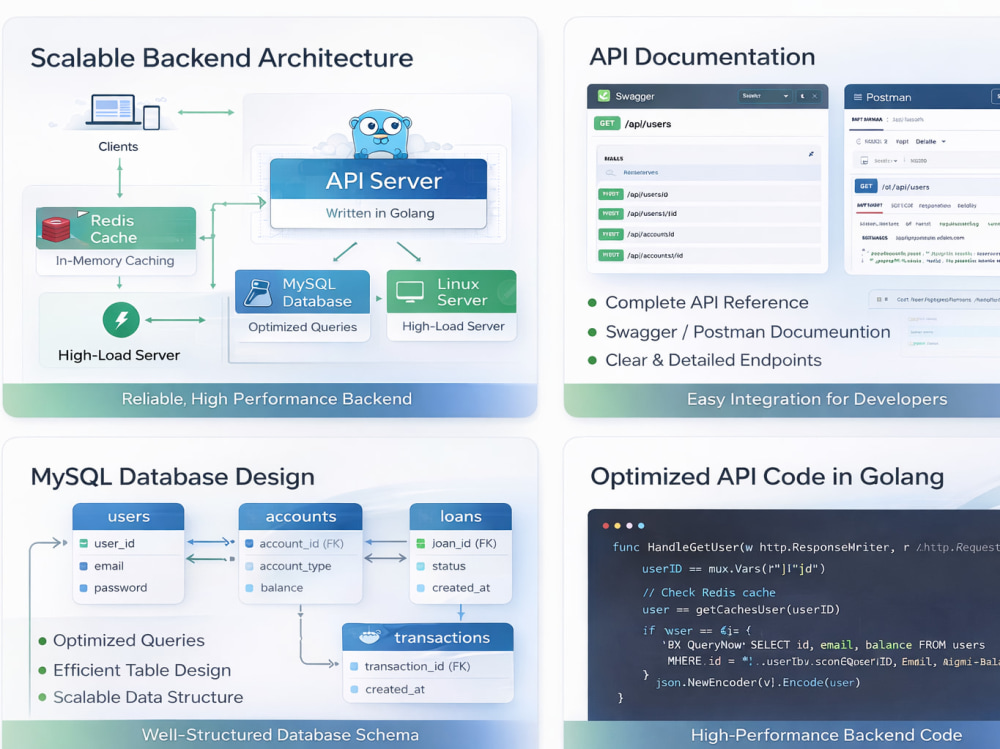The image size is (1000, 749).
Task: Open the small dropdown beside Postman document icon
Action: (x=886, y=161)
